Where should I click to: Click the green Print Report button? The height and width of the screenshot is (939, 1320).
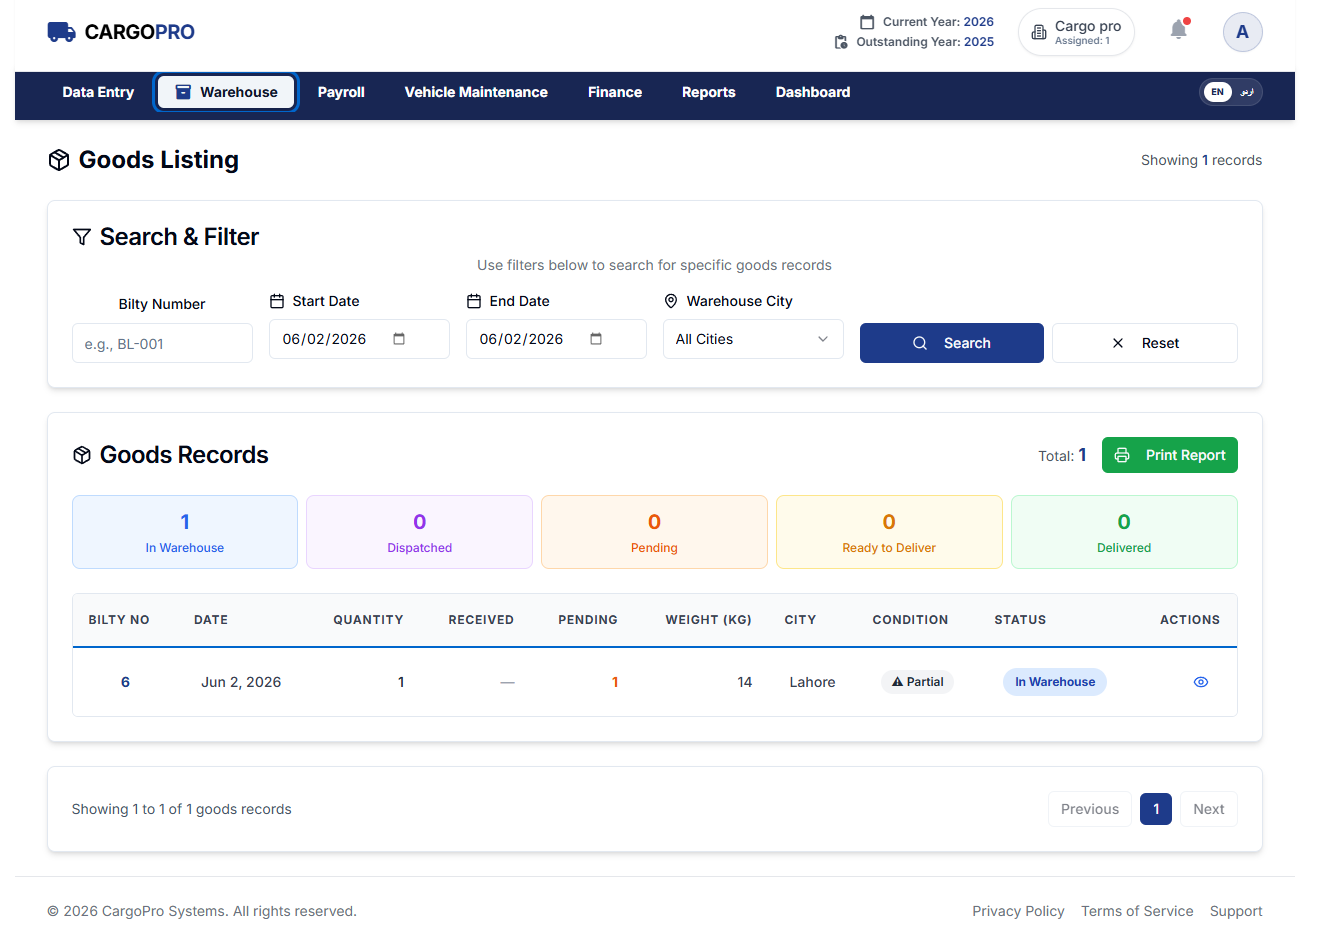(1170, 455)
